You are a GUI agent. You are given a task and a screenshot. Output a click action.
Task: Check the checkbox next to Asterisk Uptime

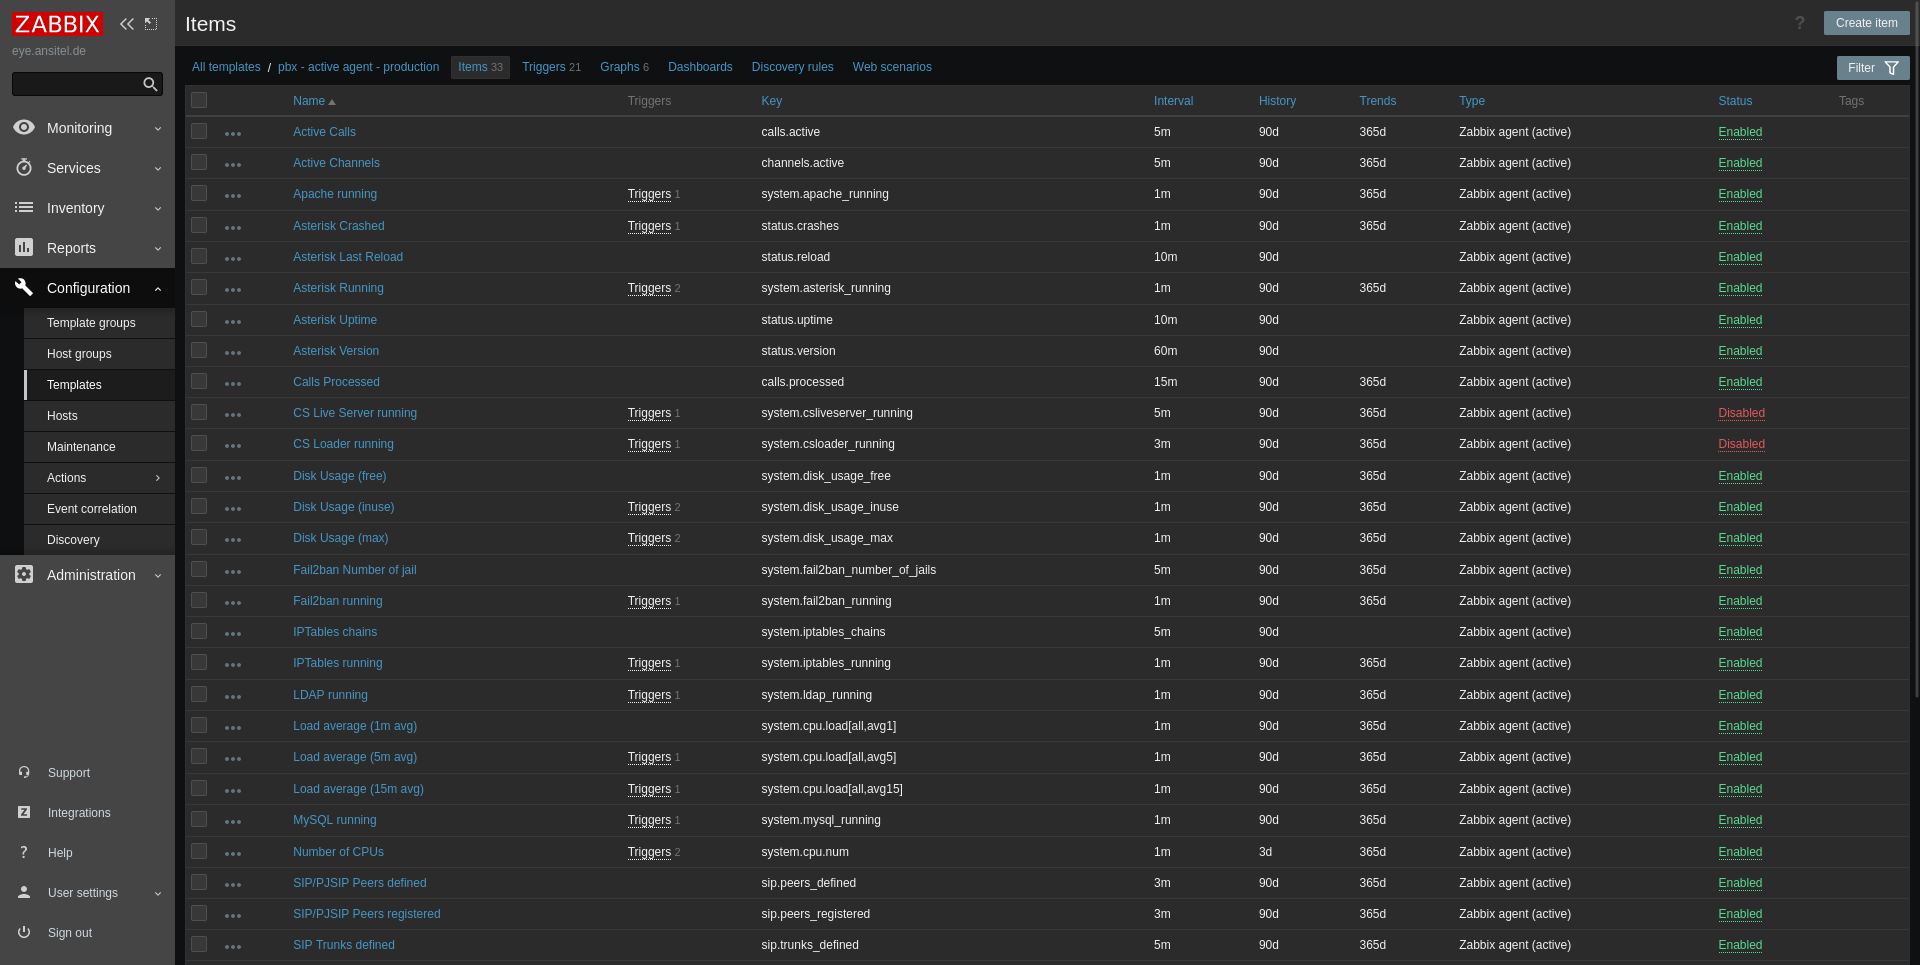[x=199, y=320]
